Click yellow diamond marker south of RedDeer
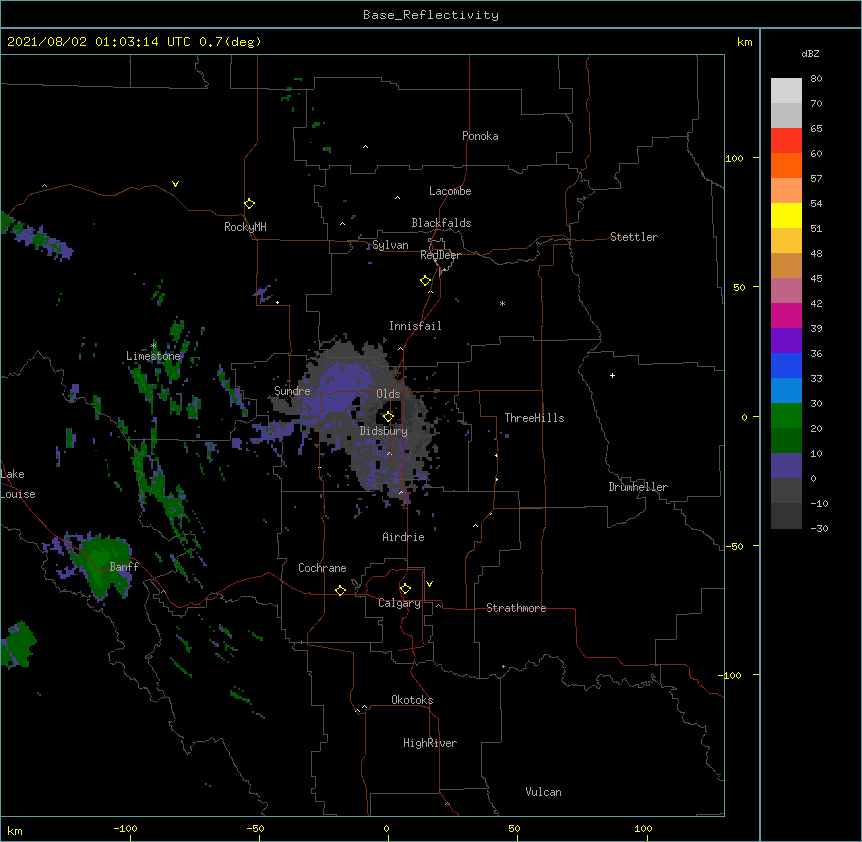The image size is (862, 842). [x=426, y=281]
